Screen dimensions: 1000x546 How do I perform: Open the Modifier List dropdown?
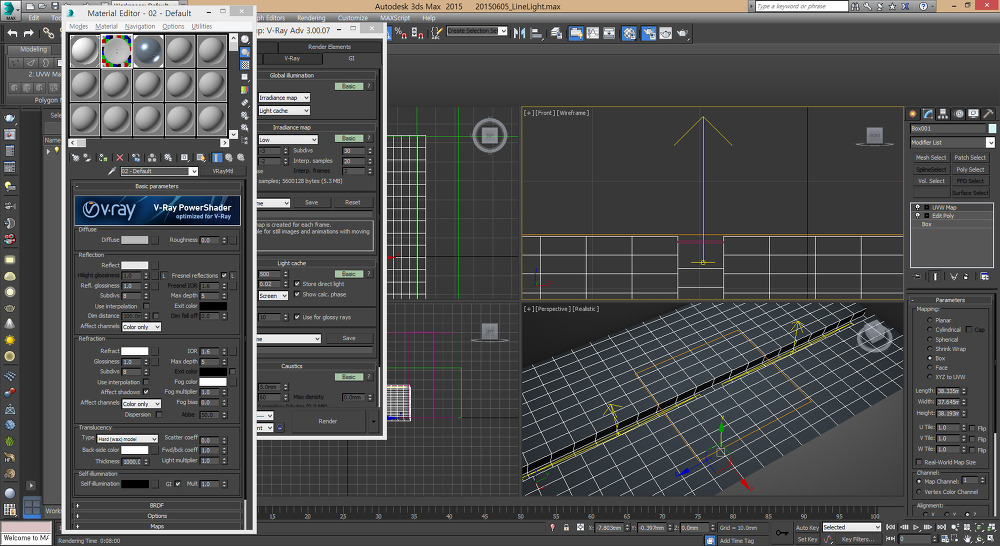(952, 143)
